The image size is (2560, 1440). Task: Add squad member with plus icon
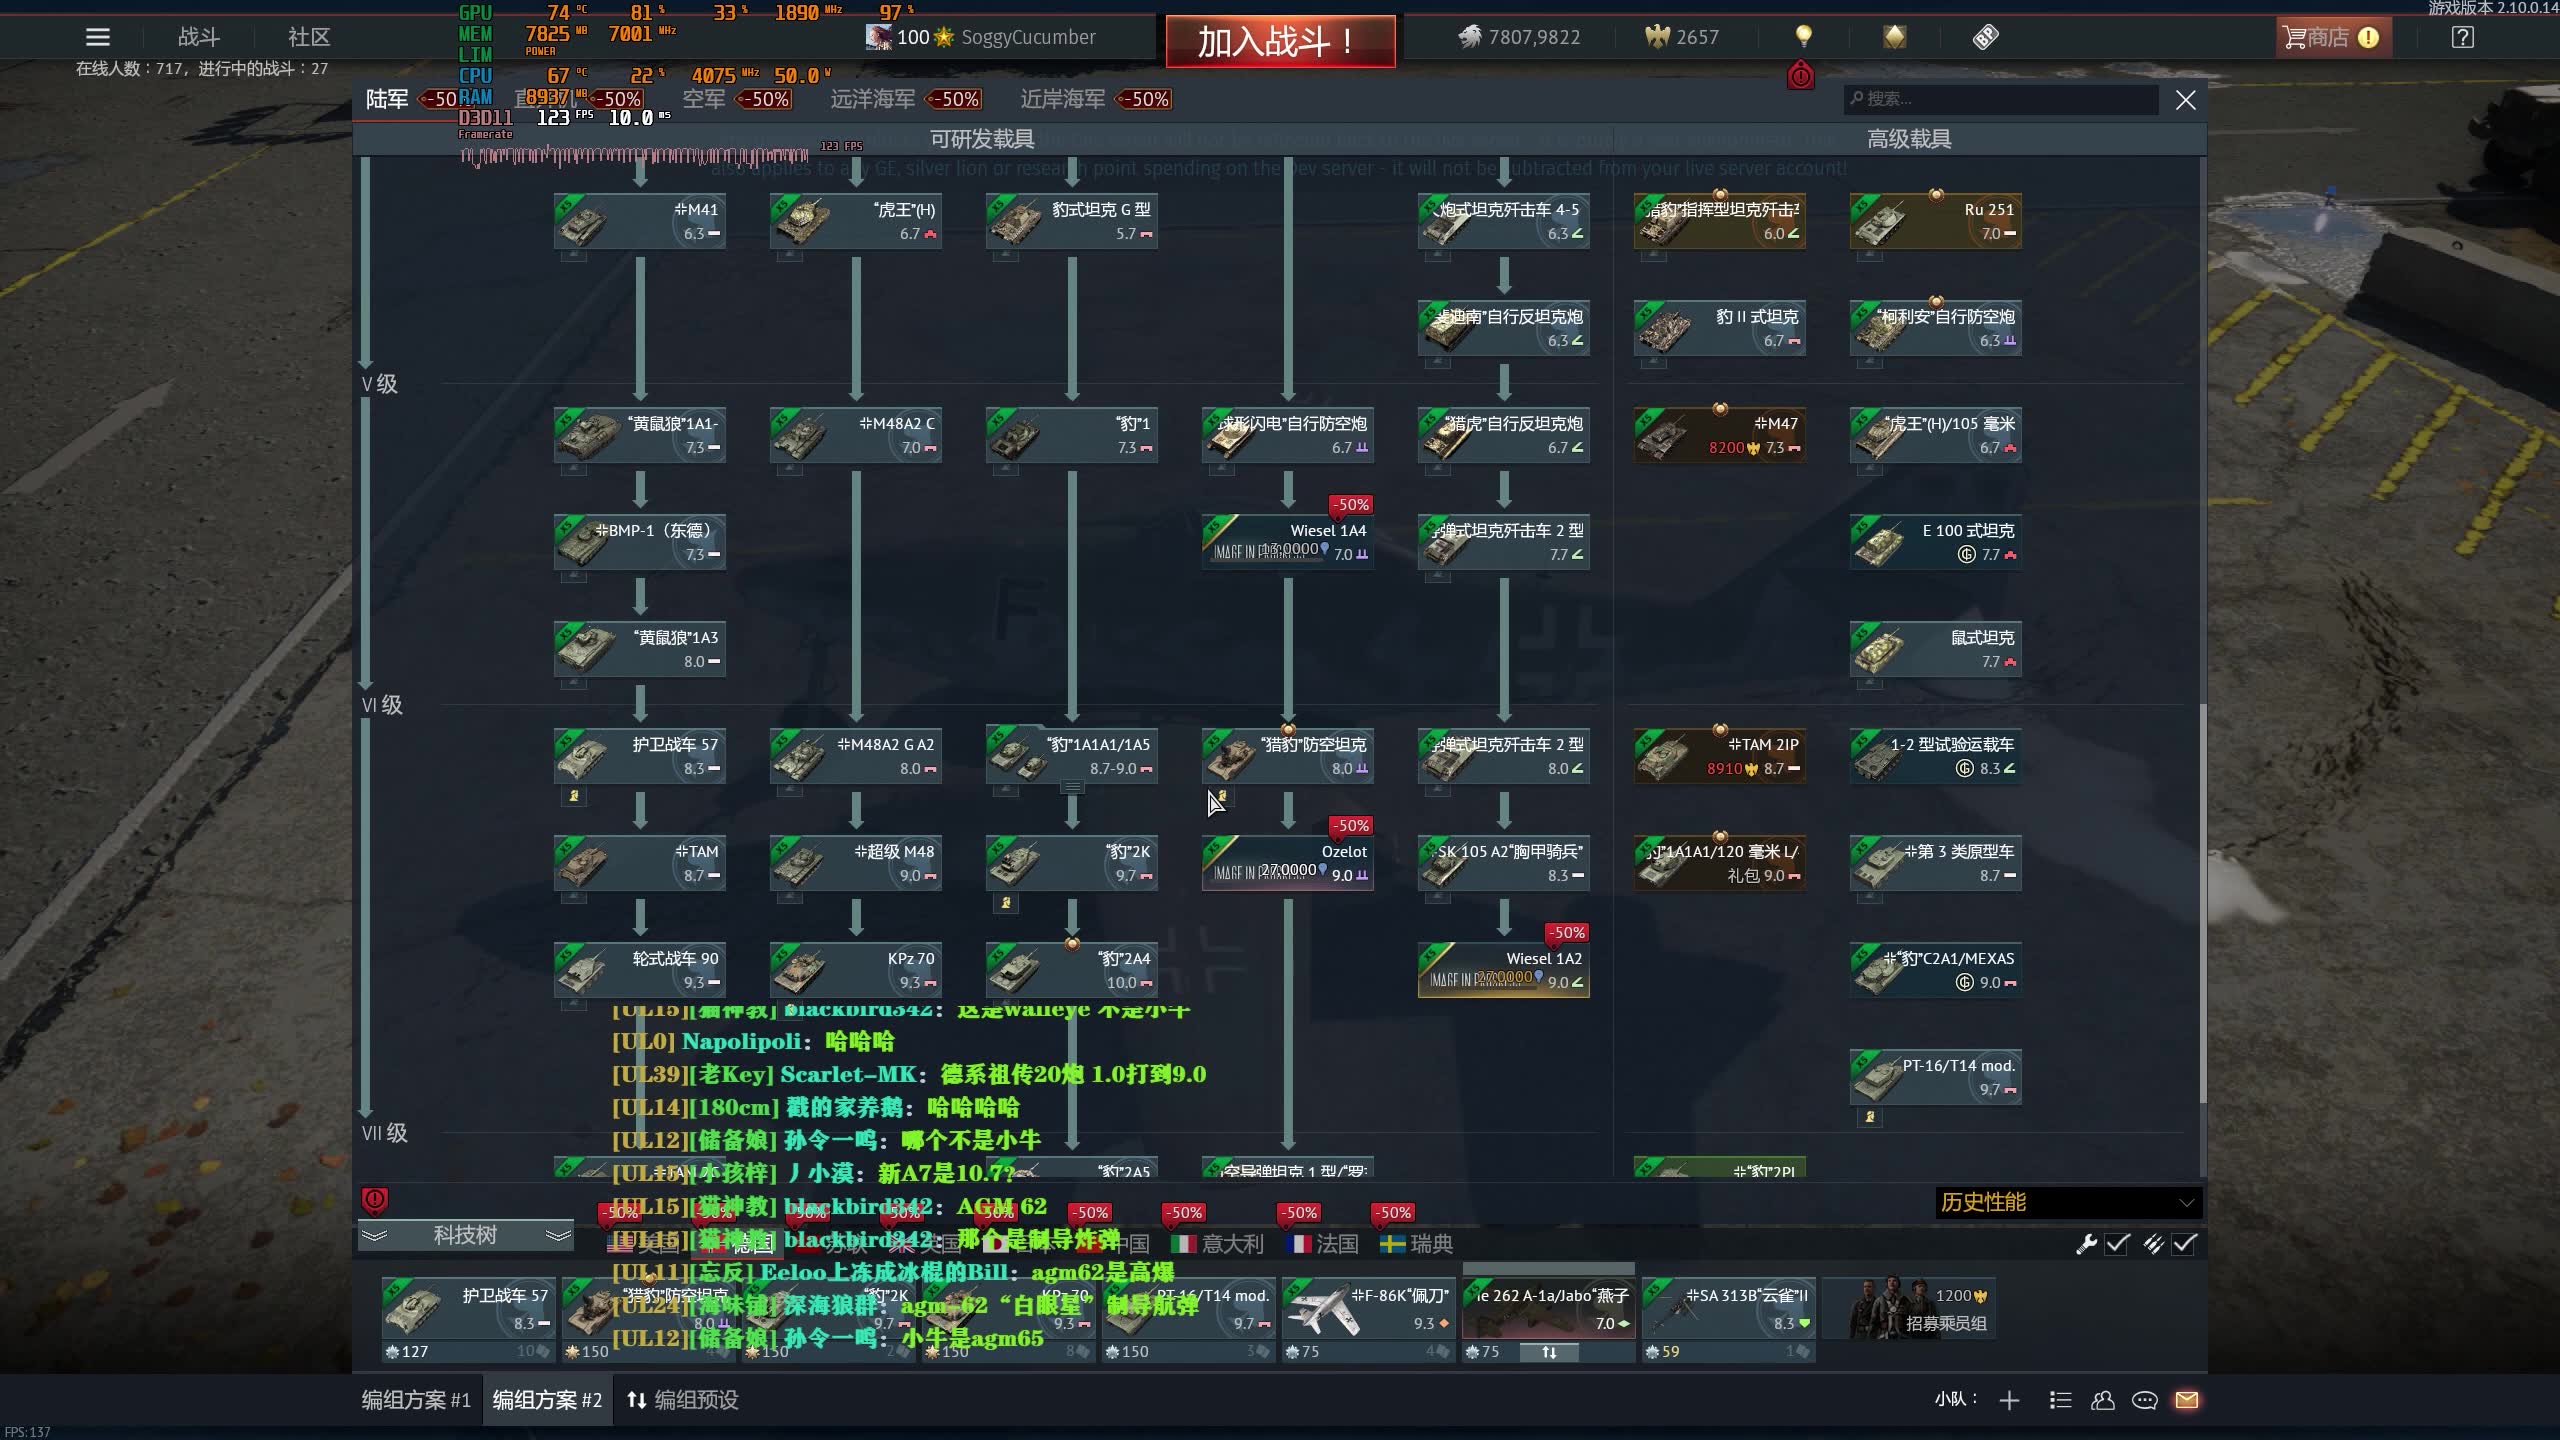(2009, 1400)
